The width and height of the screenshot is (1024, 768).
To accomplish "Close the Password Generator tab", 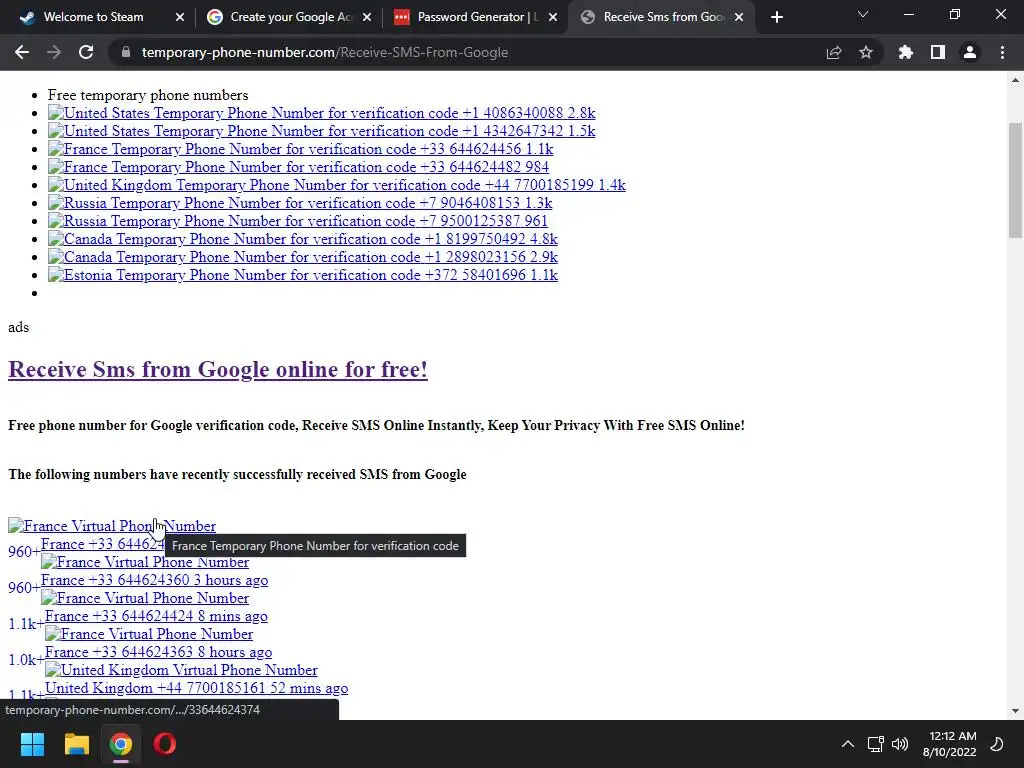I will (553, 17).
